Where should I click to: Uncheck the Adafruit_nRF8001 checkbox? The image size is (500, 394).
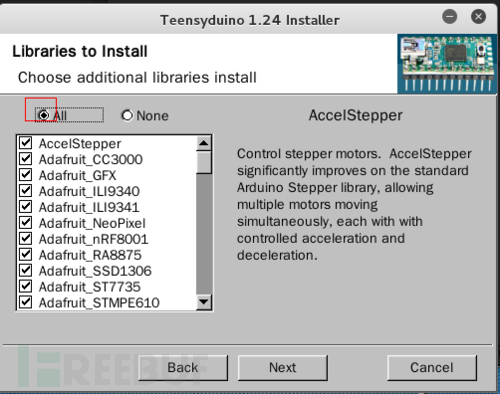click(x=26, y=239)
